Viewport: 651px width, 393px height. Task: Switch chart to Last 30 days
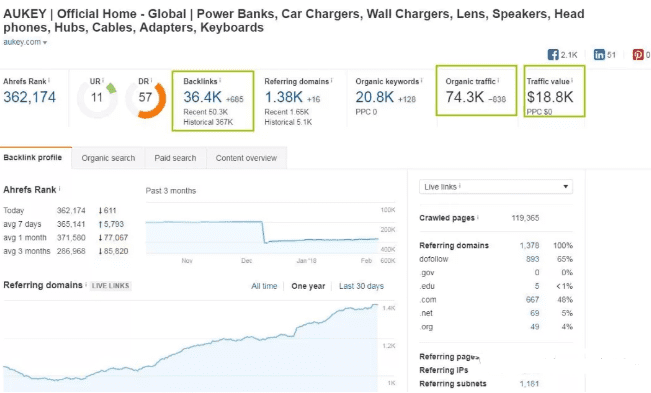361,286
